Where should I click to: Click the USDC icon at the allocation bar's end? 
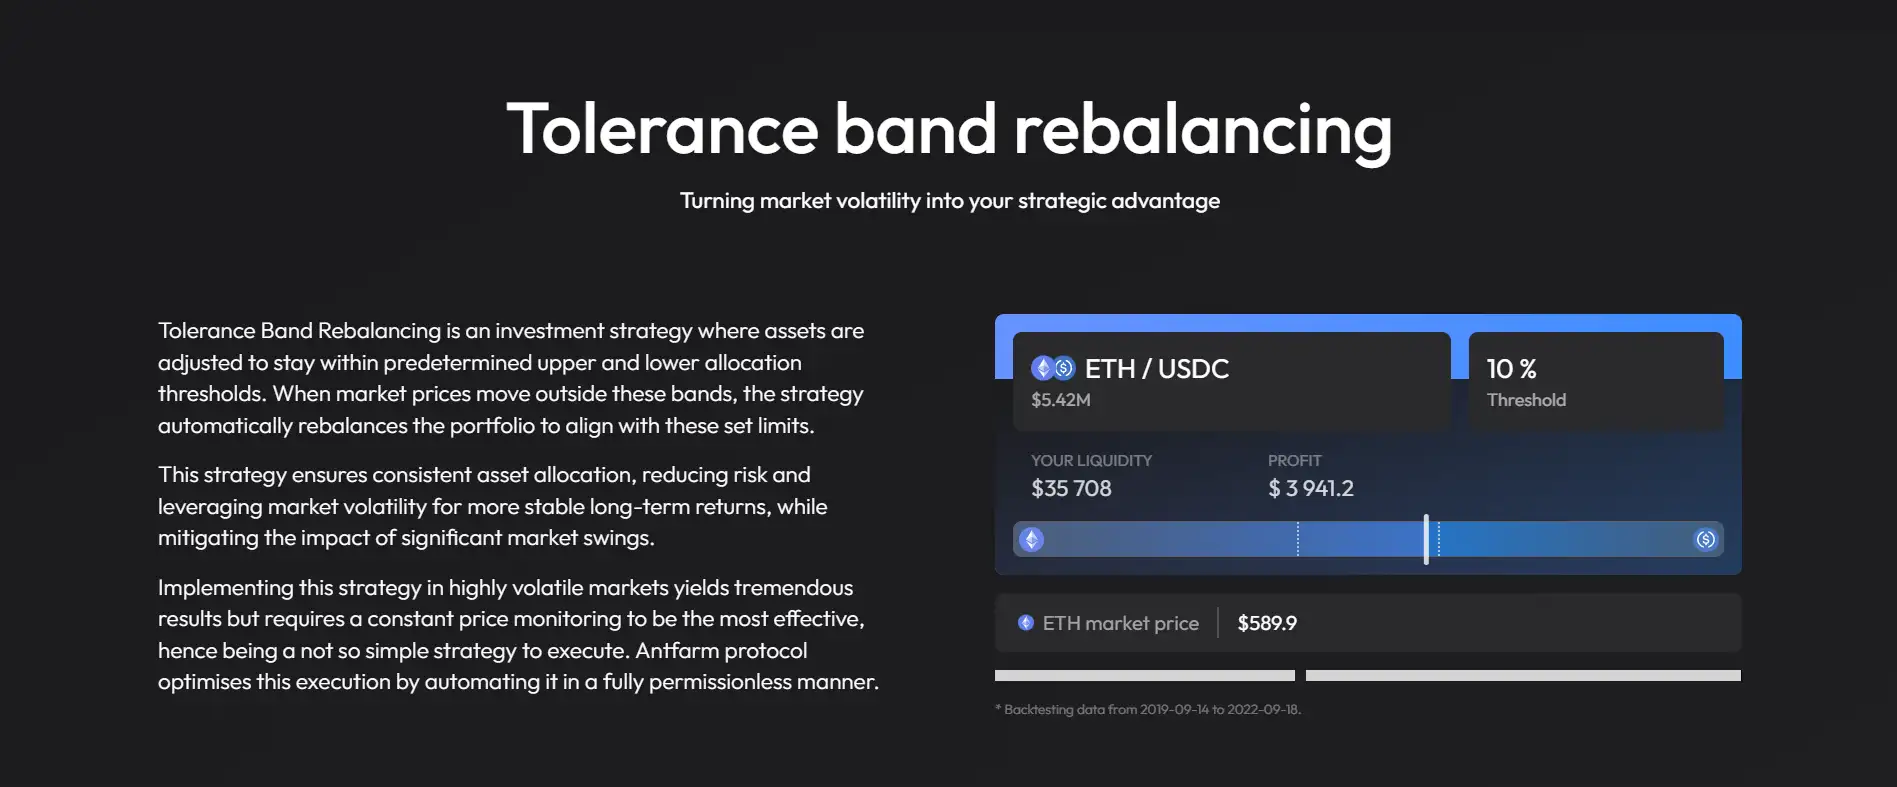pyautogui.click(x=1705, y=540)
